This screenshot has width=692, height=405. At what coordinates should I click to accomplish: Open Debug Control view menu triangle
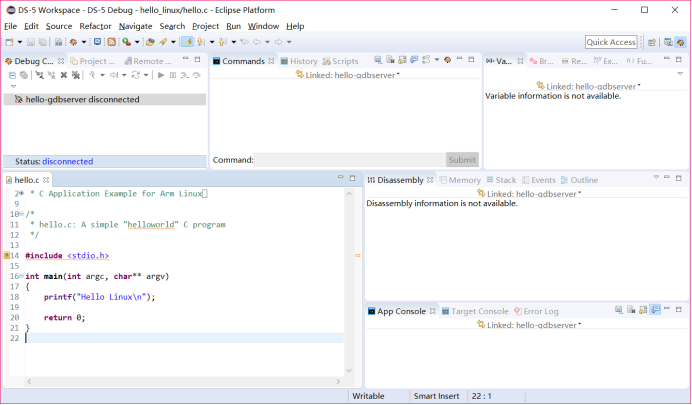pyautogui.click(x=13, y=86)
